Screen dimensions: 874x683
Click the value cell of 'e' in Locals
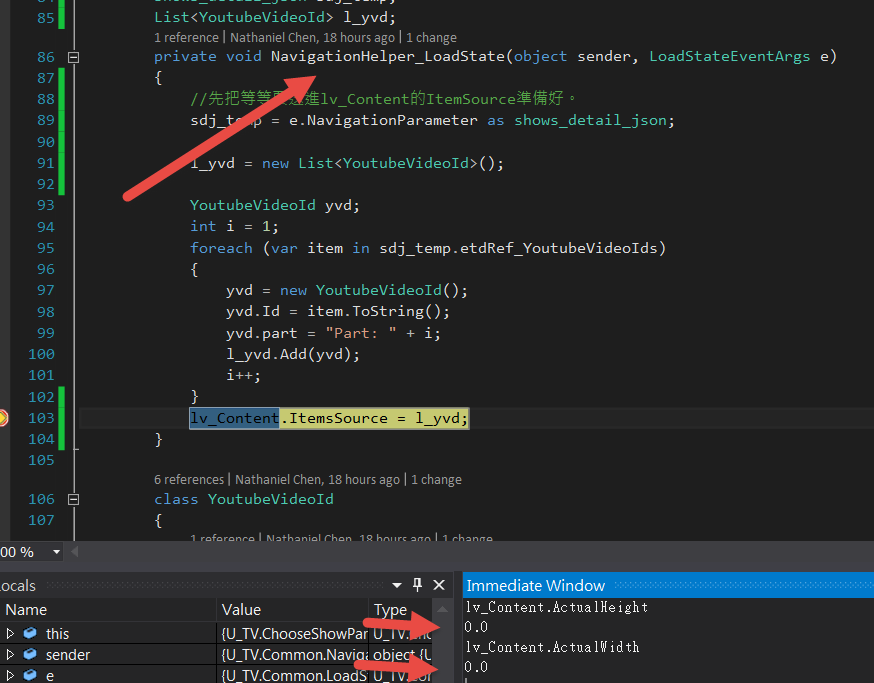[x=293, y=674]
